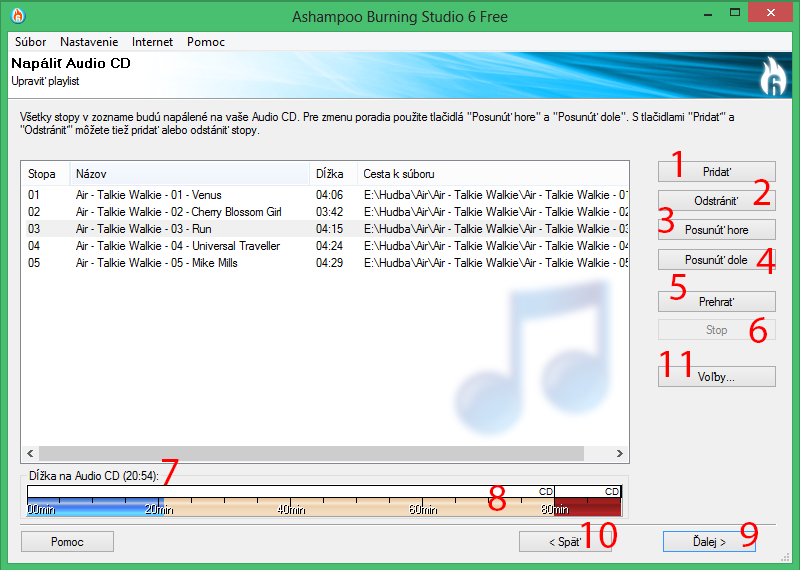Select track 02 Cherry Blossom Girl row
800x570 pixels.
coord(325,212)
